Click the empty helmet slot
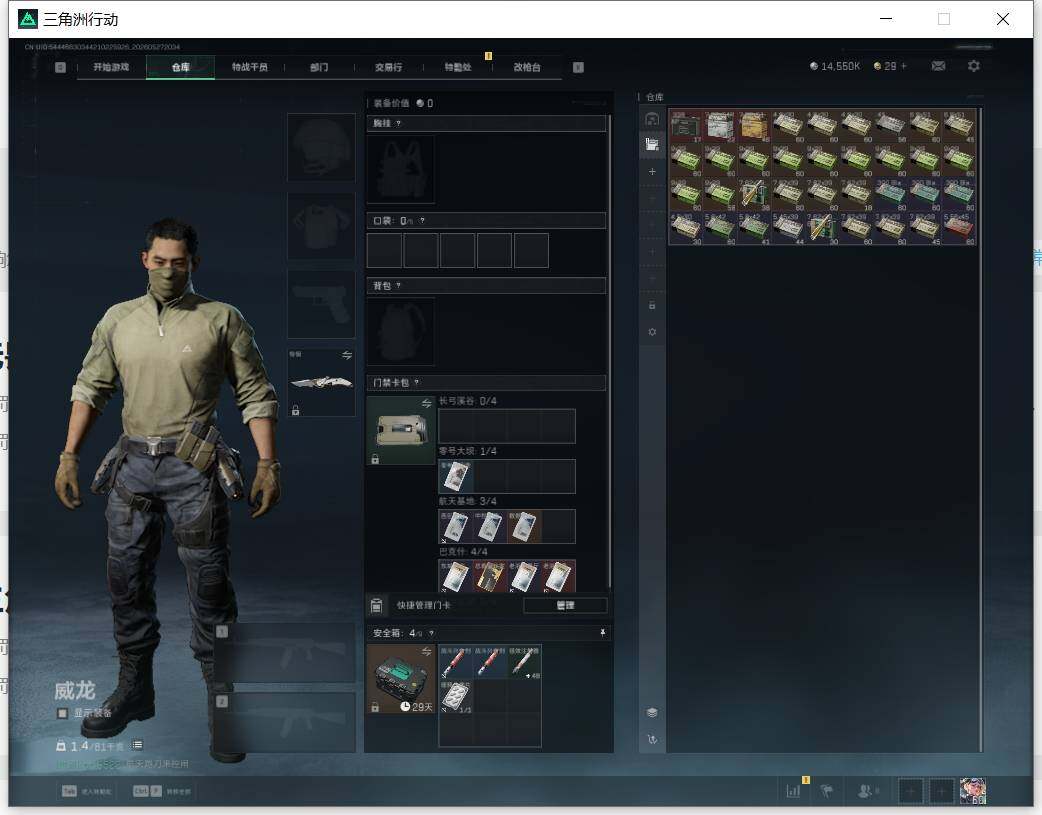The height and width of the screenshot is (815, 1042). tap(321, 147)
